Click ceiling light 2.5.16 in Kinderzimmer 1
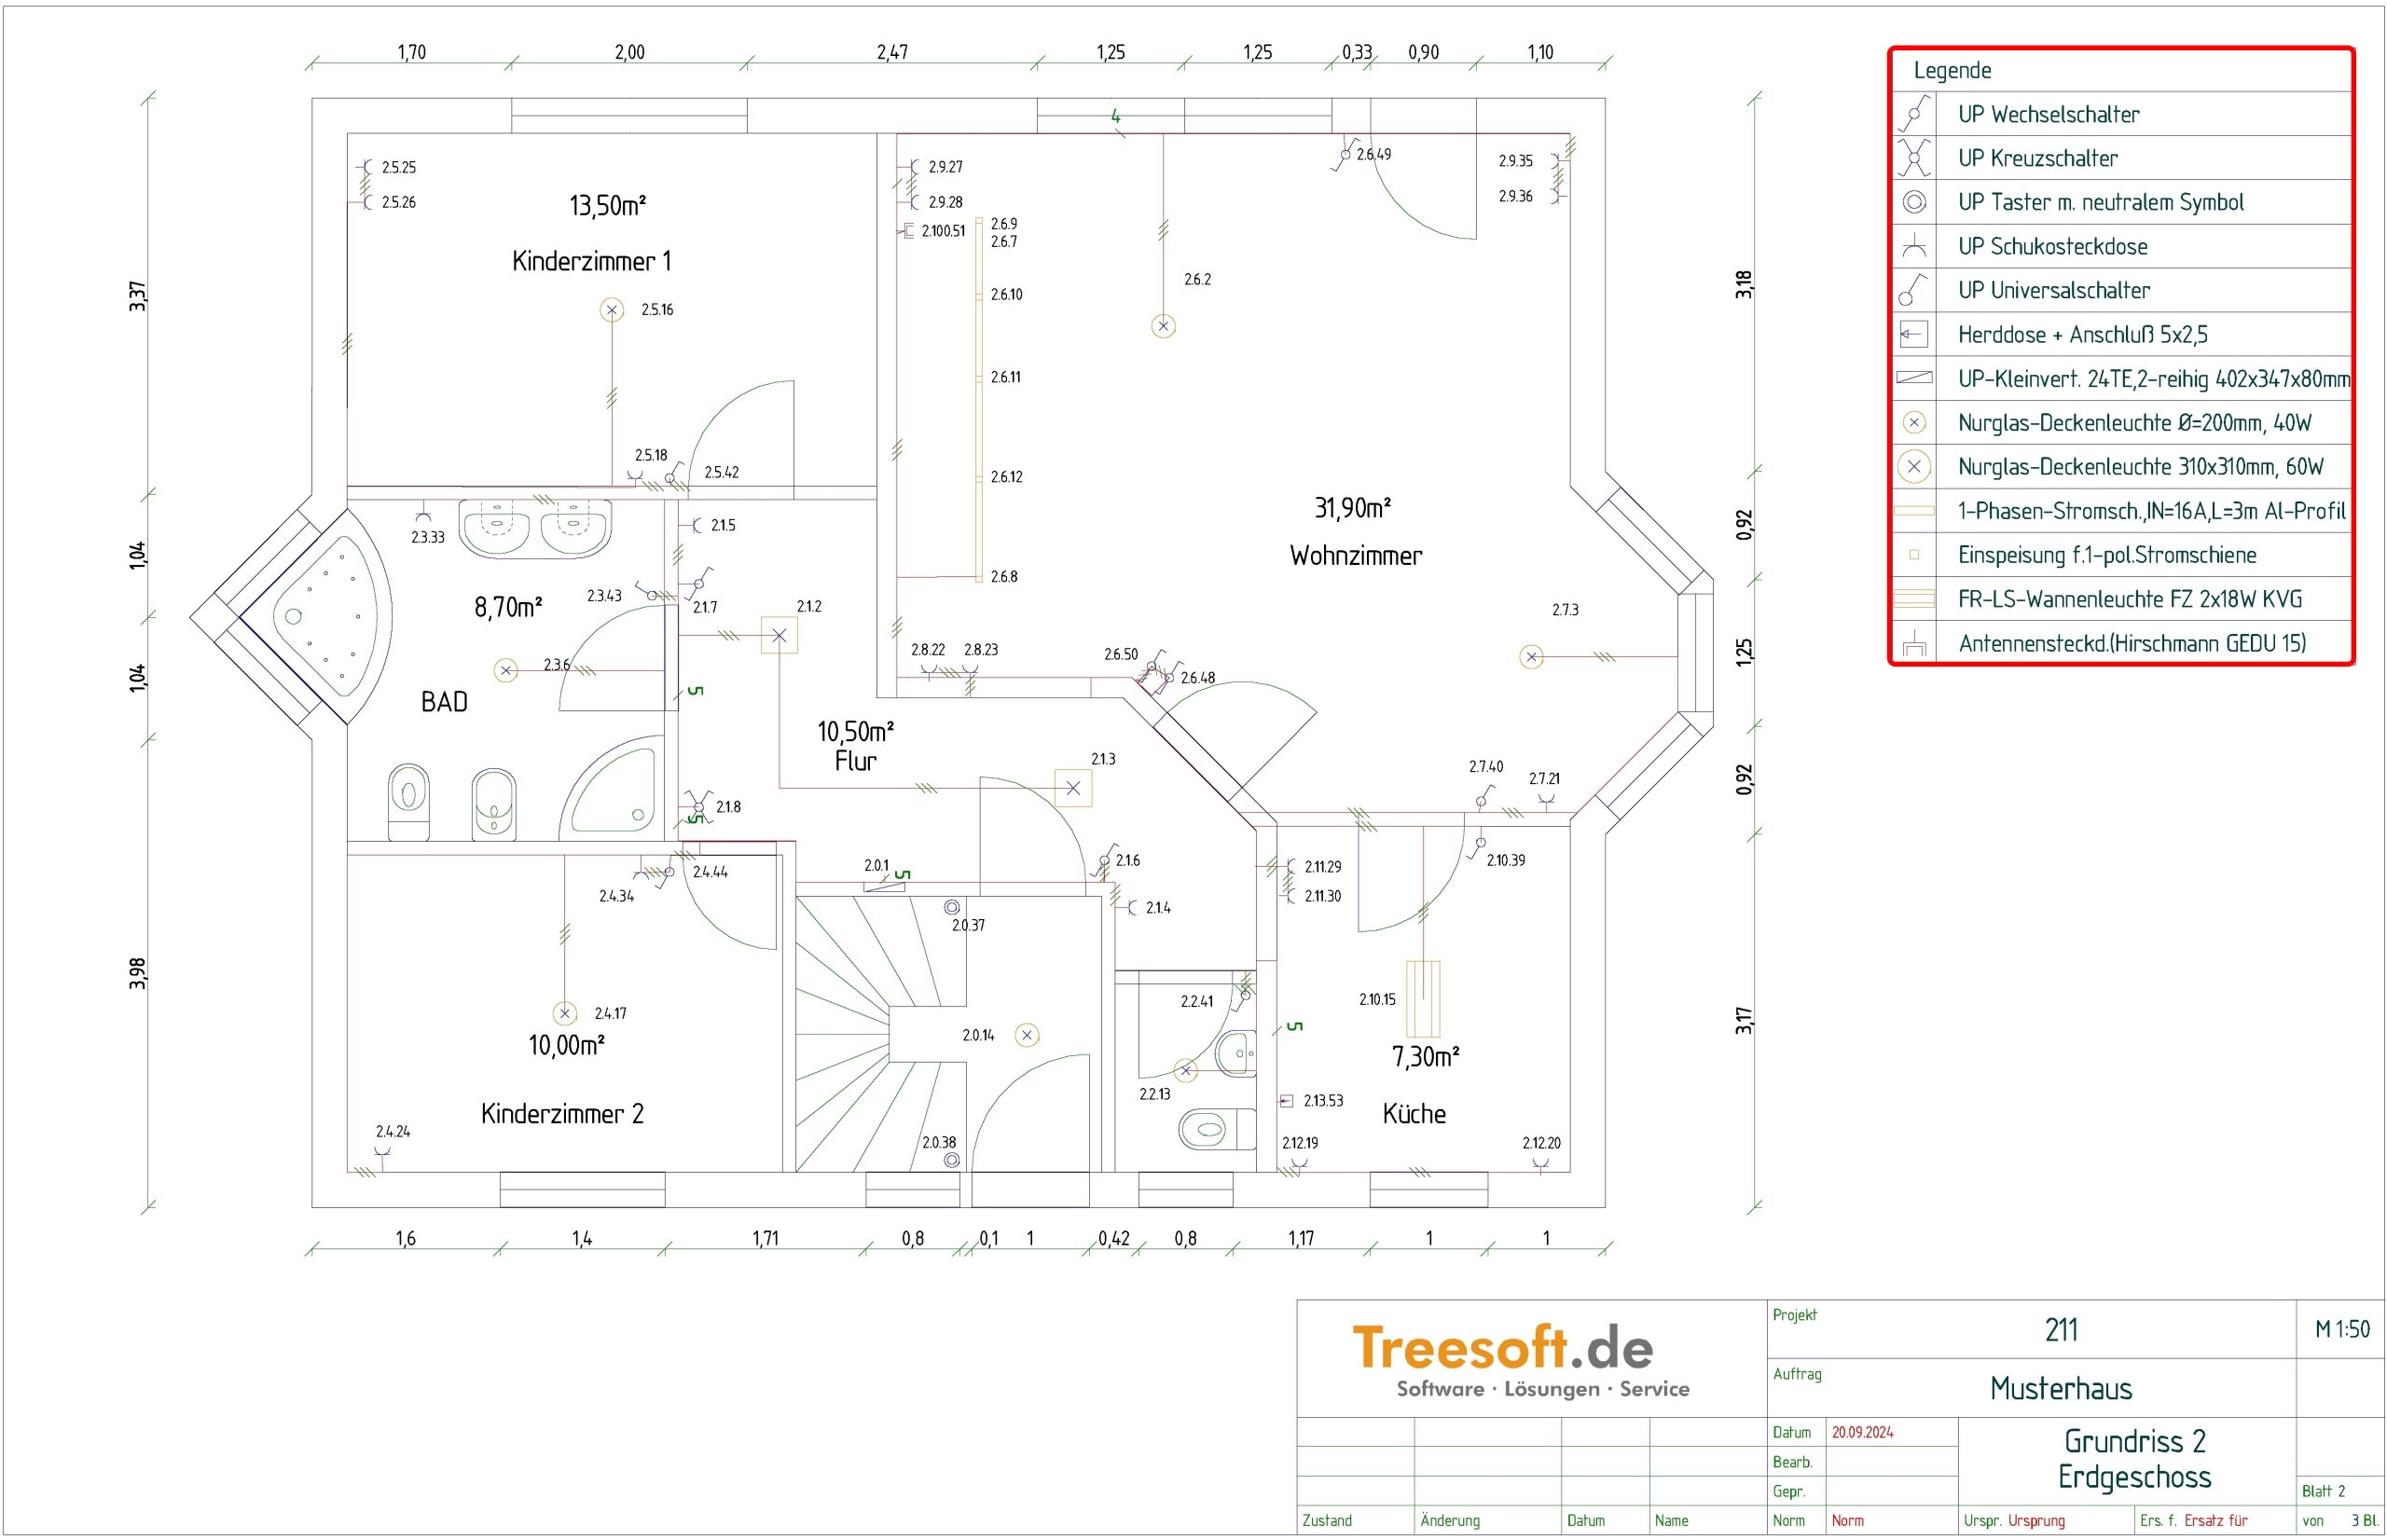 (x=611, y=310)
